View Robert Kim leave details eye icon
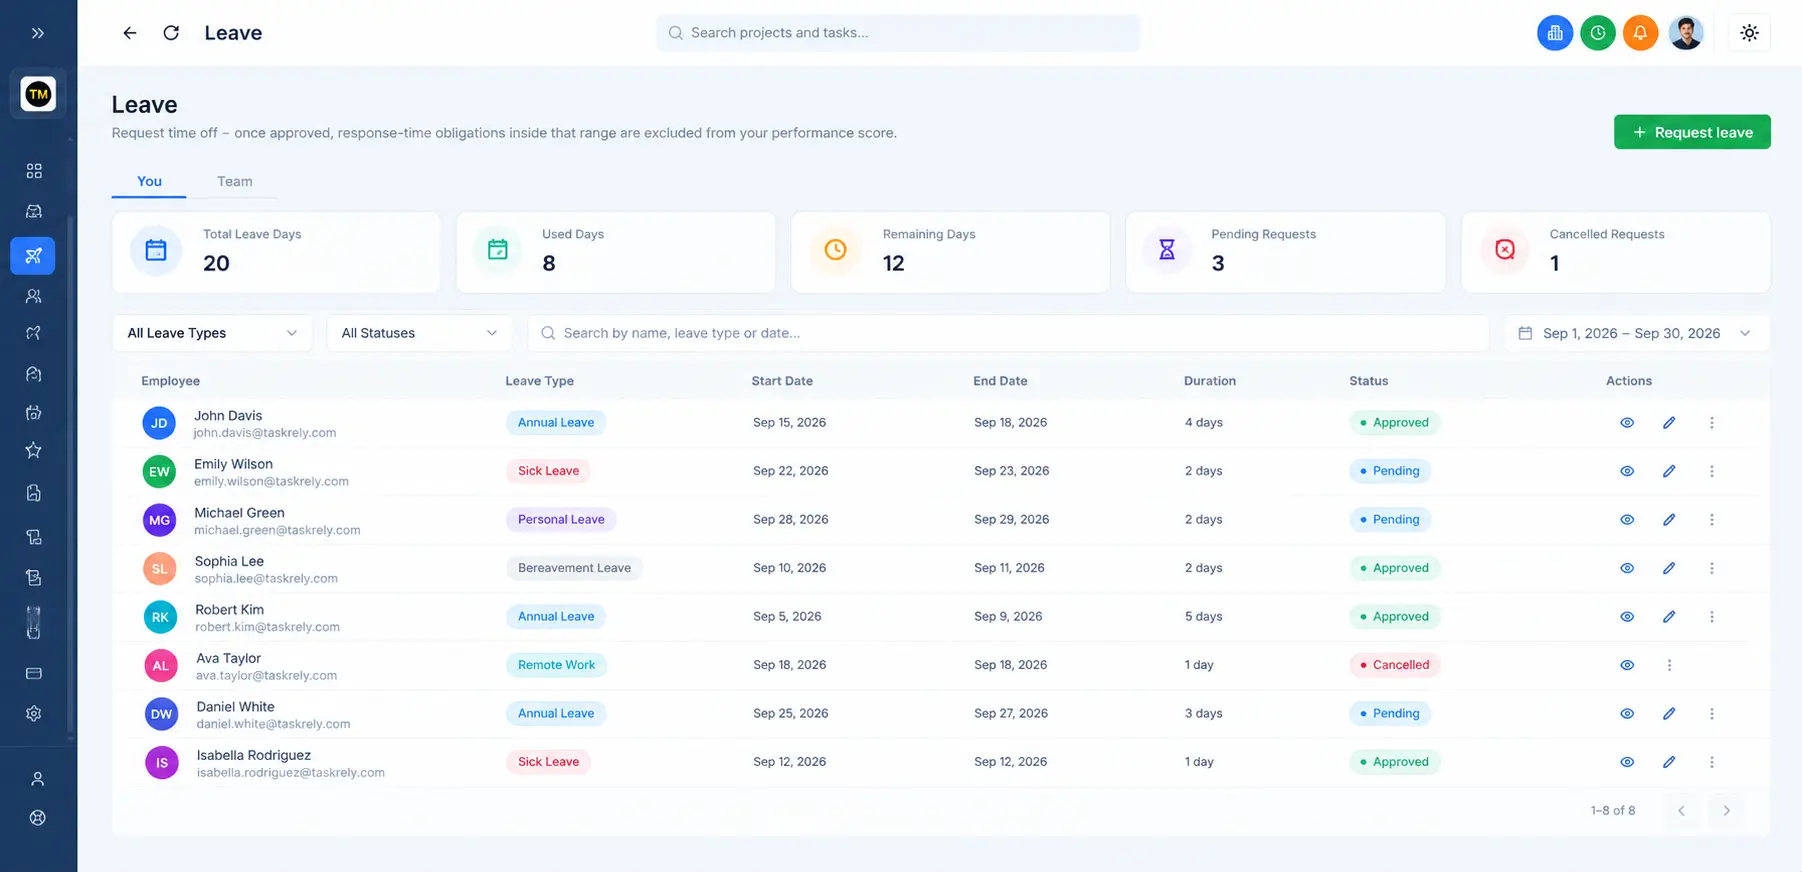Viewport: 1802px width, 872px height. (1627, 617)
